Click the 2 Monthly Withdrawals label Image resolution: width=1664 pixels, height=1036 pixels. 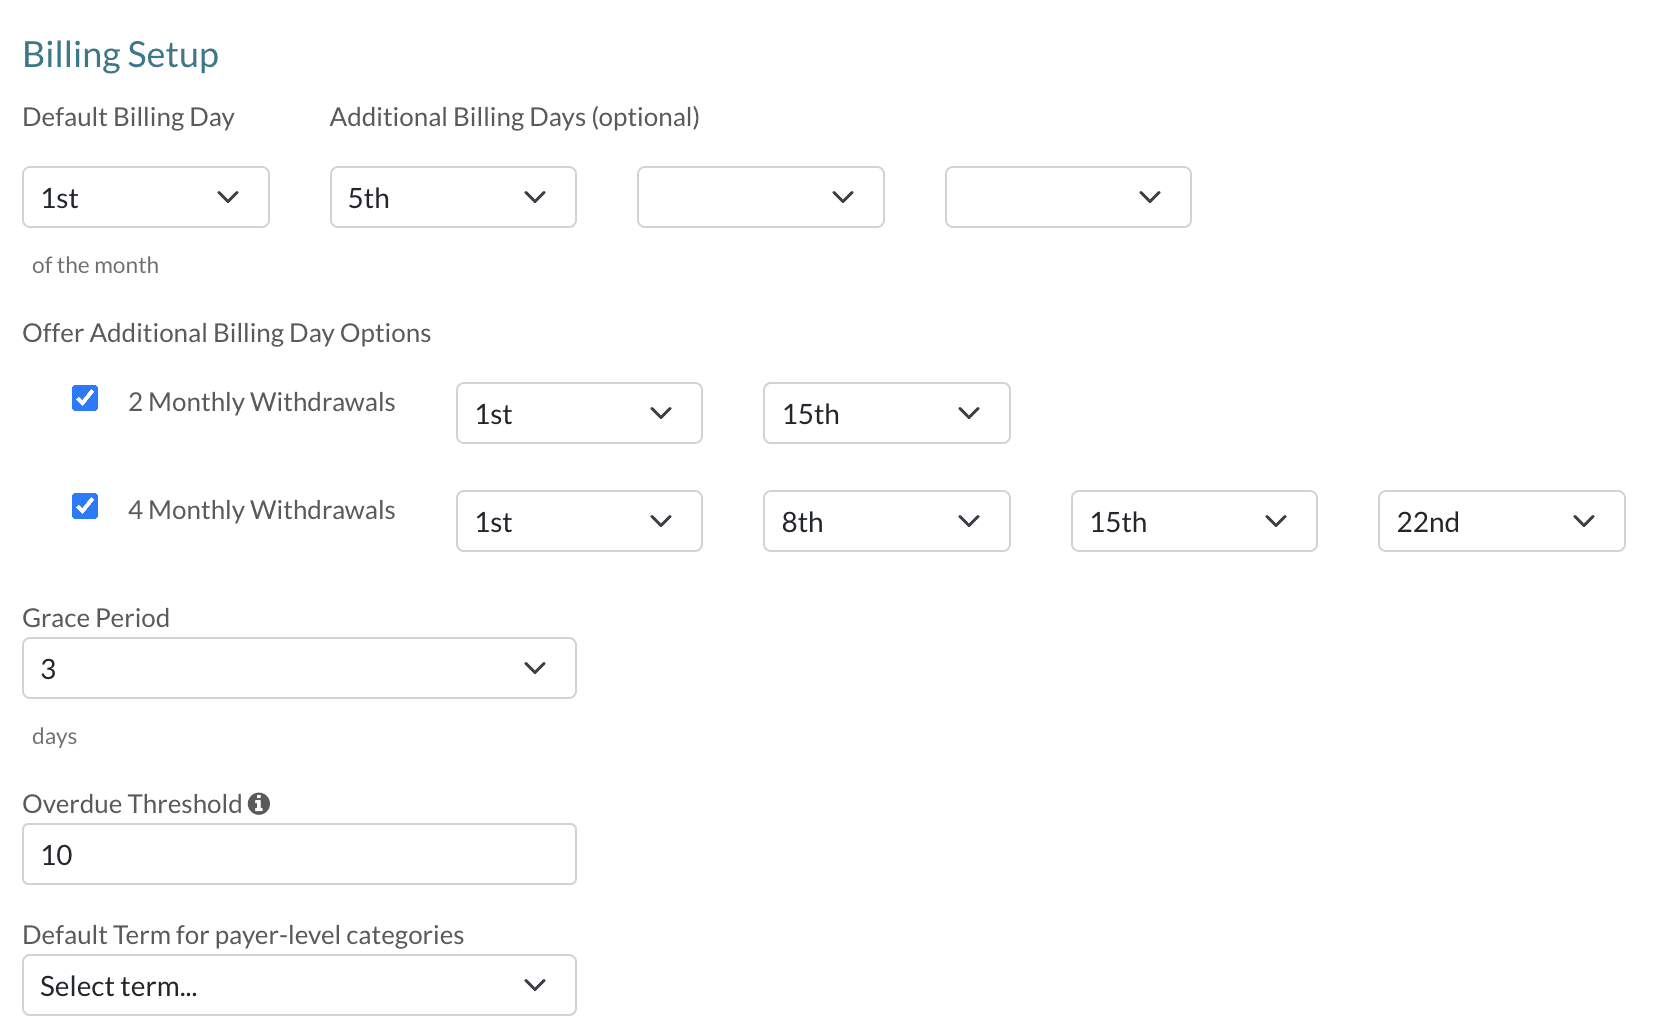coord(262,402)
